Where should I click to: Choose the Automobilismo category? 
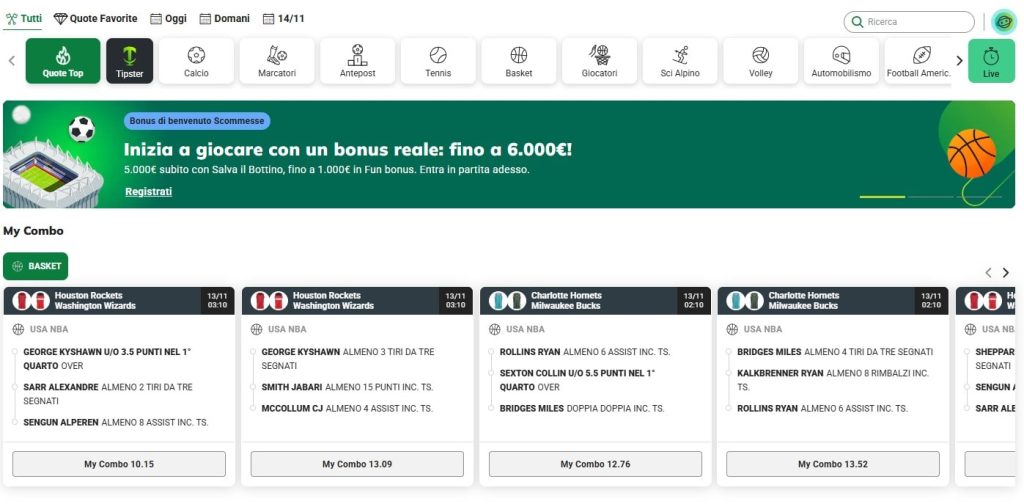coord(841,61)
